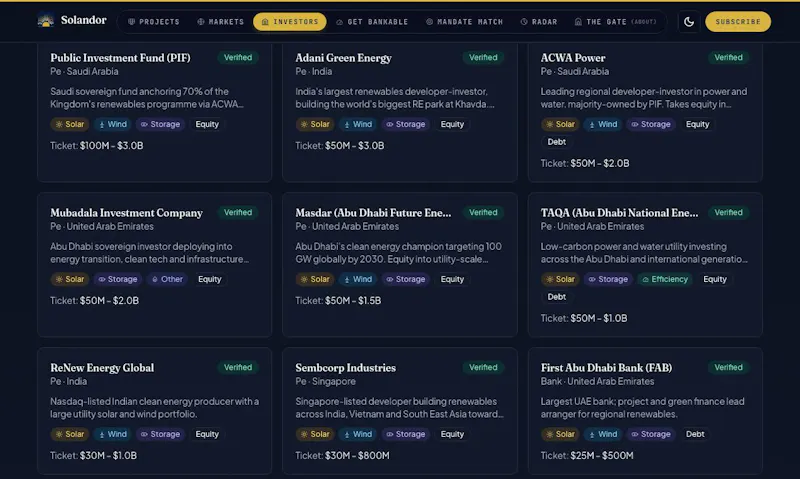Open the Get Bankable nav tab
This screenshot has height=479, width=800.
[x=372, y=22]
